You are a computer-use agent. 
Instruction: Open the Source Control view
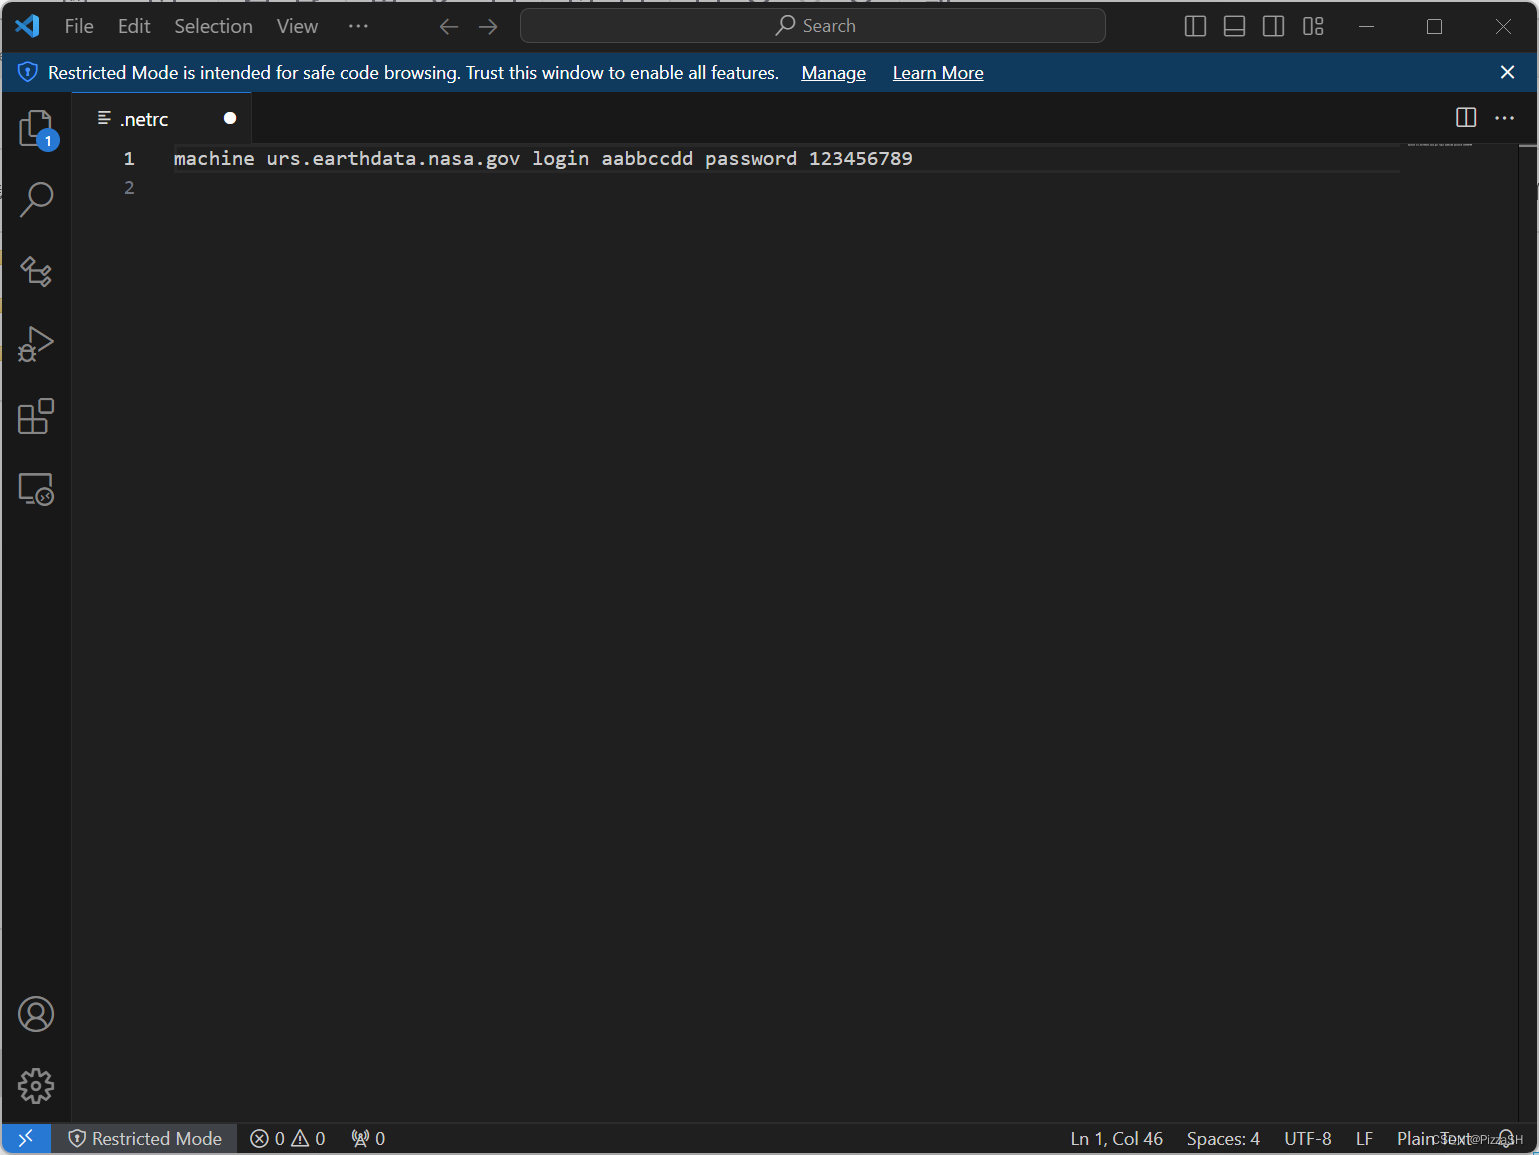pos(37,272)
